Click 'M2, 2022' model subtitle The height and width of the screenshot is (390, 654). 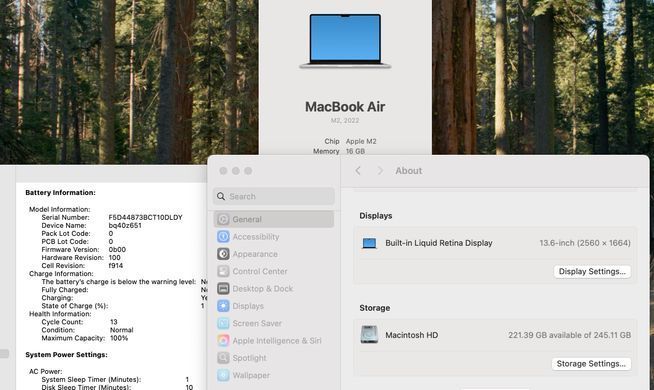345,121
